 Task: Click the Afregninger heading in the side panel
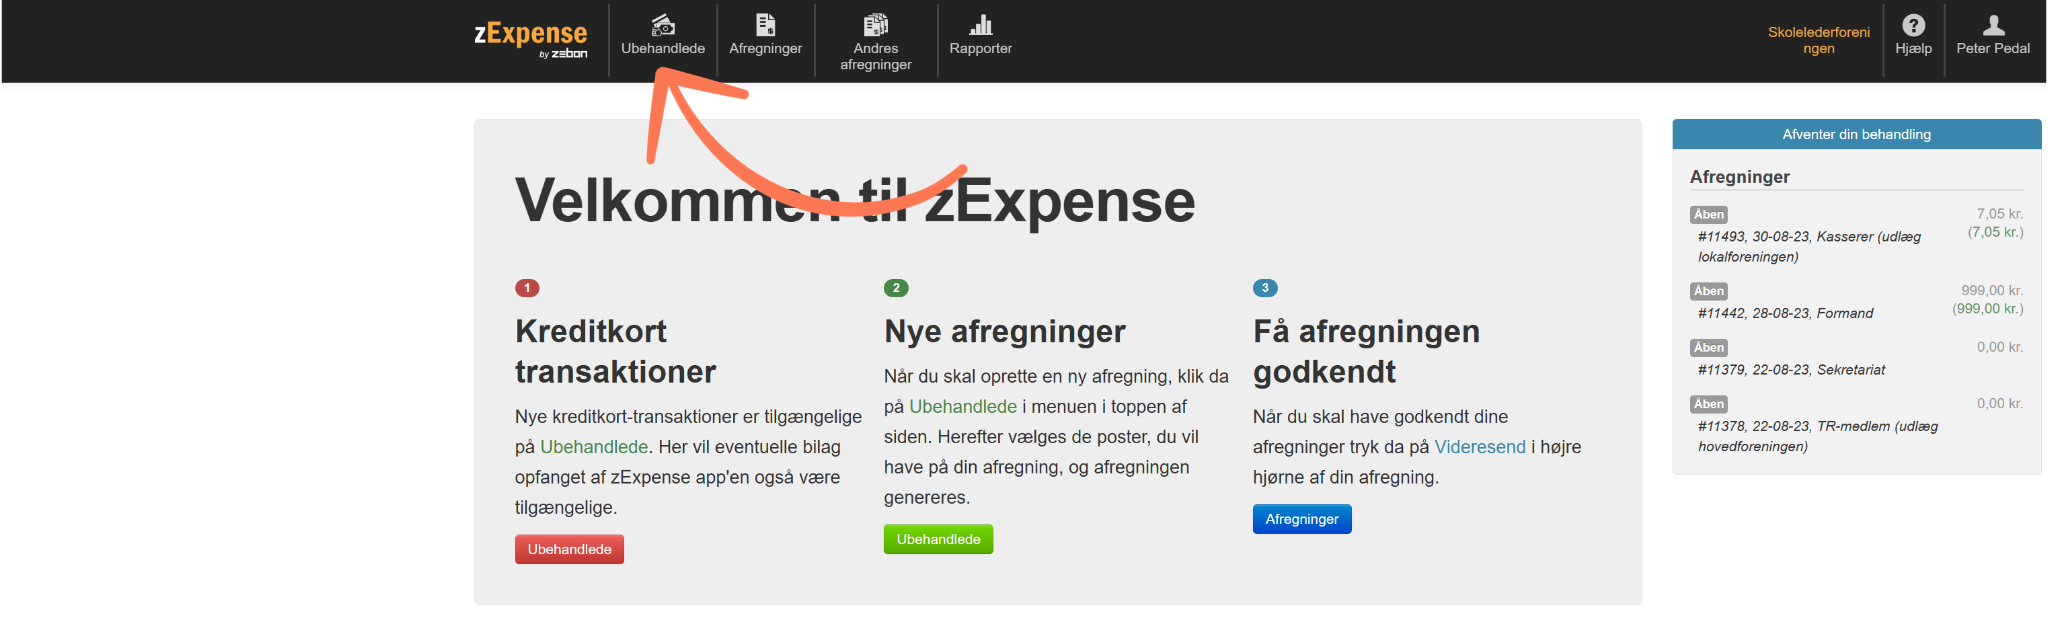[x=1739, y=177]
